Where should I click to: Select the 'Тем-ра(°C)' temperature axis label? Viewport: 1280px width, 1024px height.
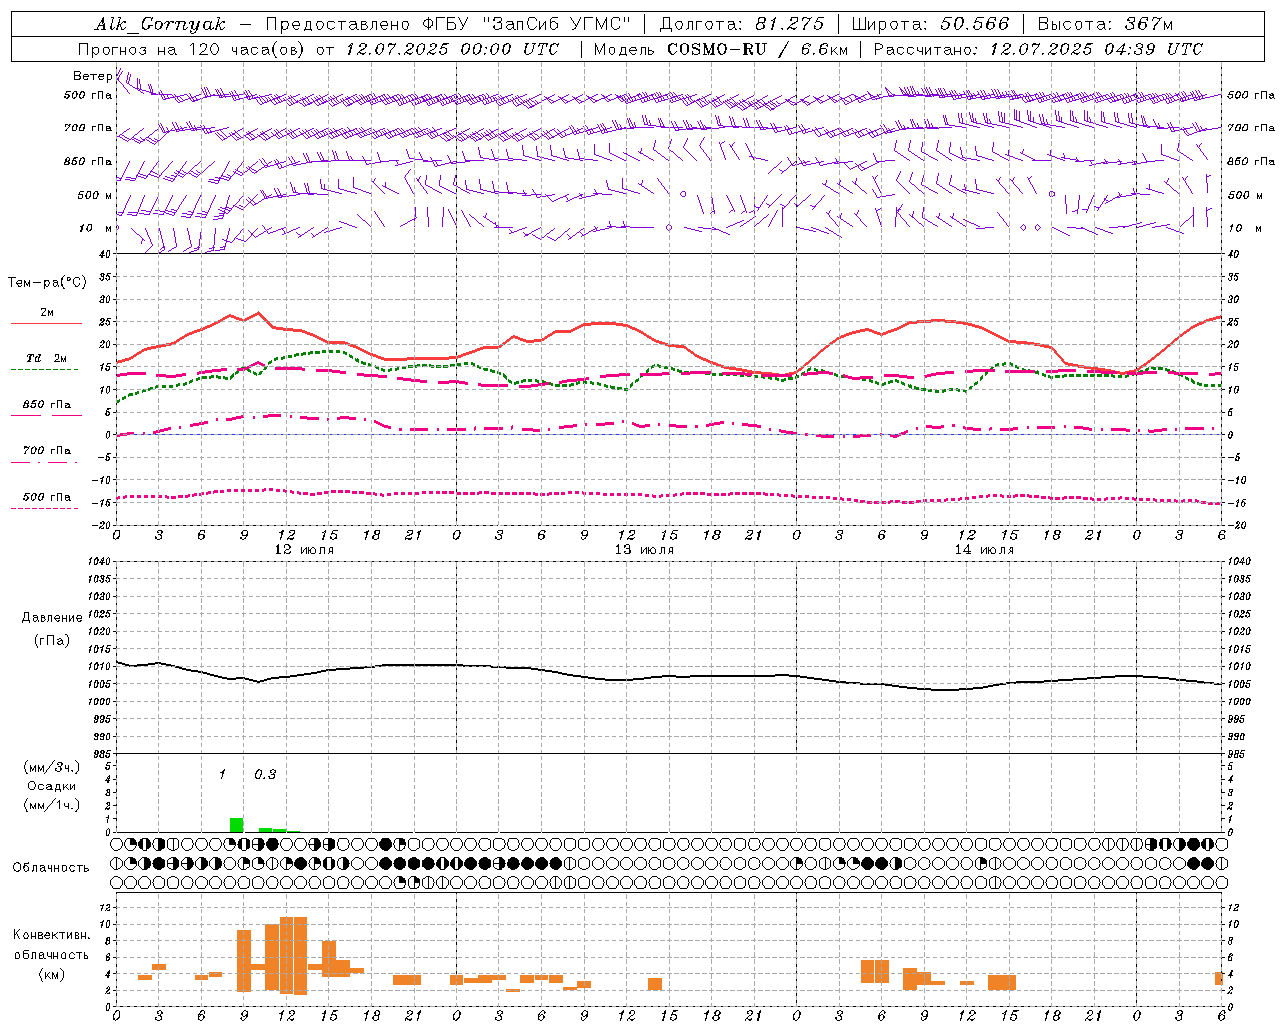pyautogui.click(x=47, y=283)
